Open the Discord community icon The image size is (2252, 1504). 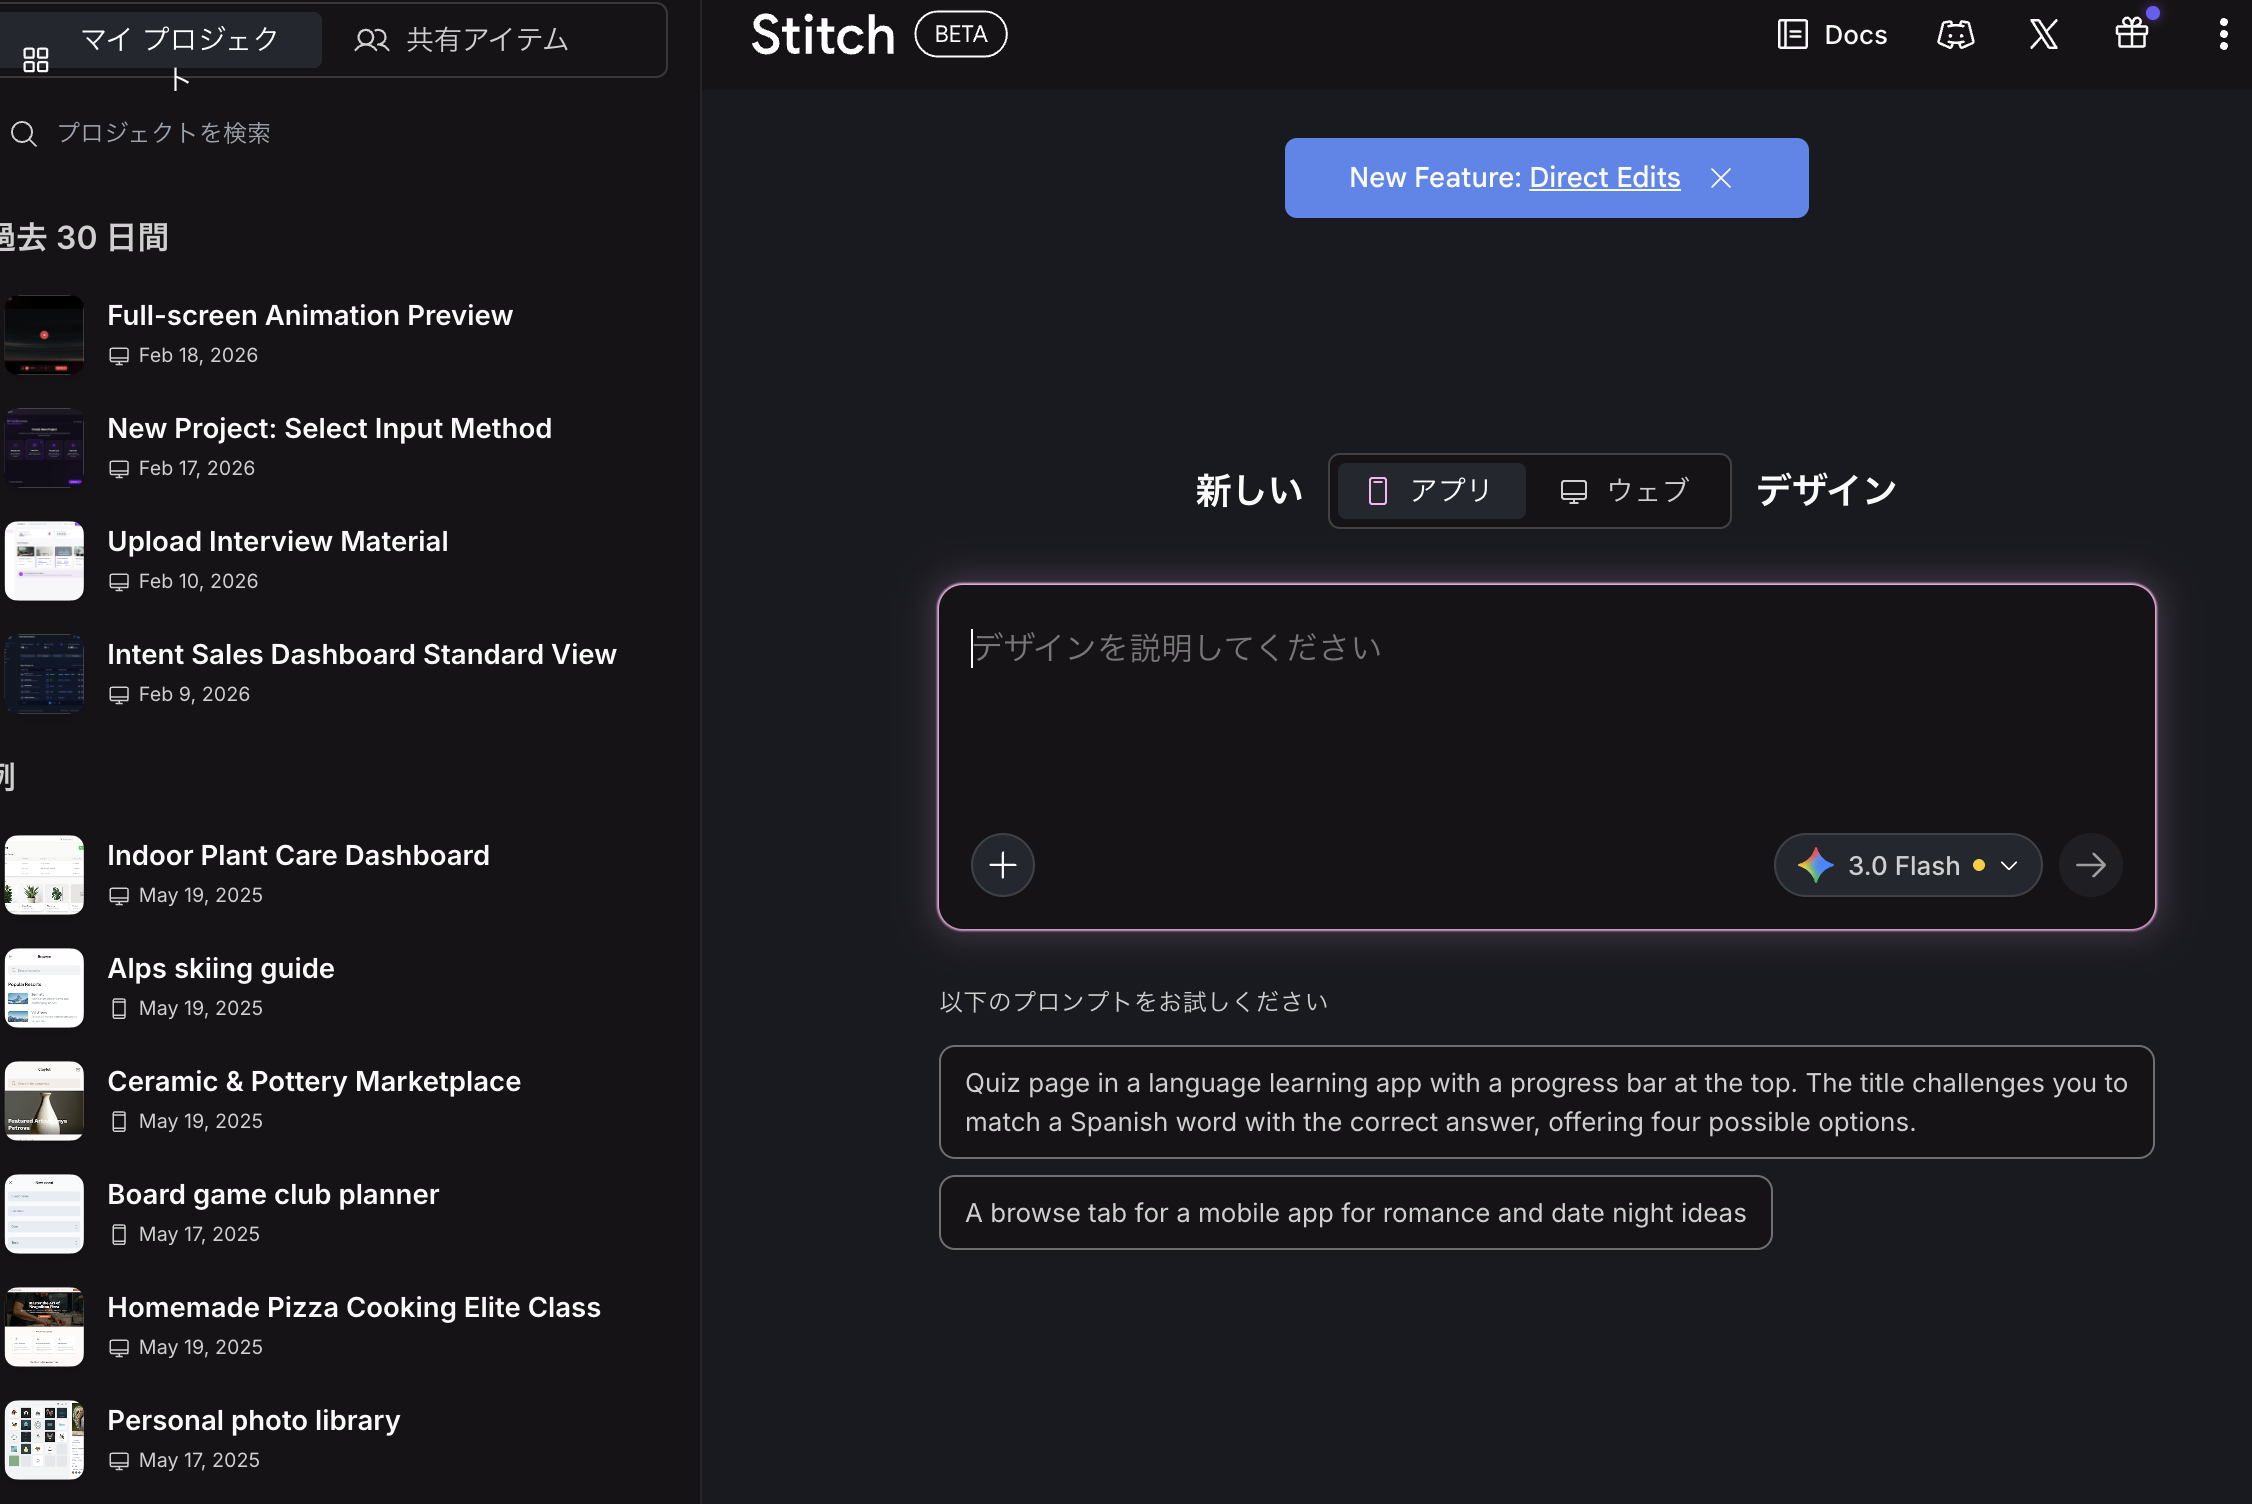point(1955,35)
